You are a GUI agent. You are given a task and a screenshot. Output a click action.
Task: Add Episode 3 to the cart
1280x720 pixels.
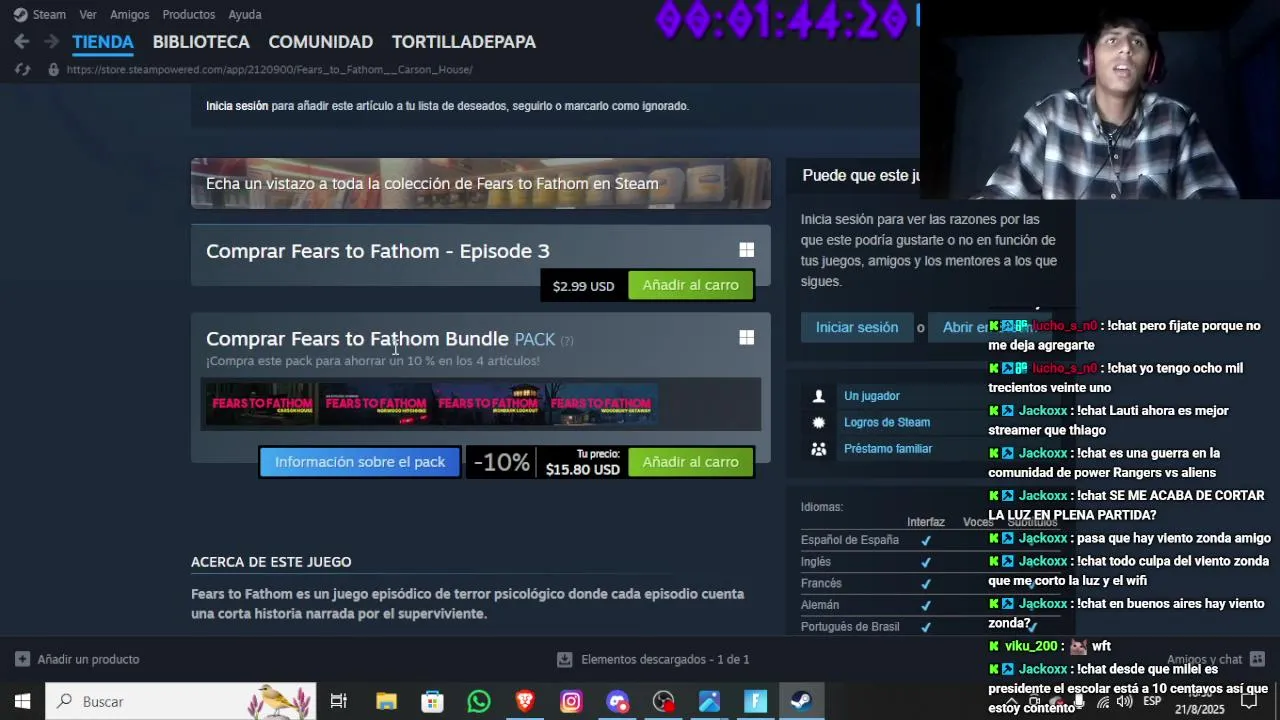[x=690, y=285]
